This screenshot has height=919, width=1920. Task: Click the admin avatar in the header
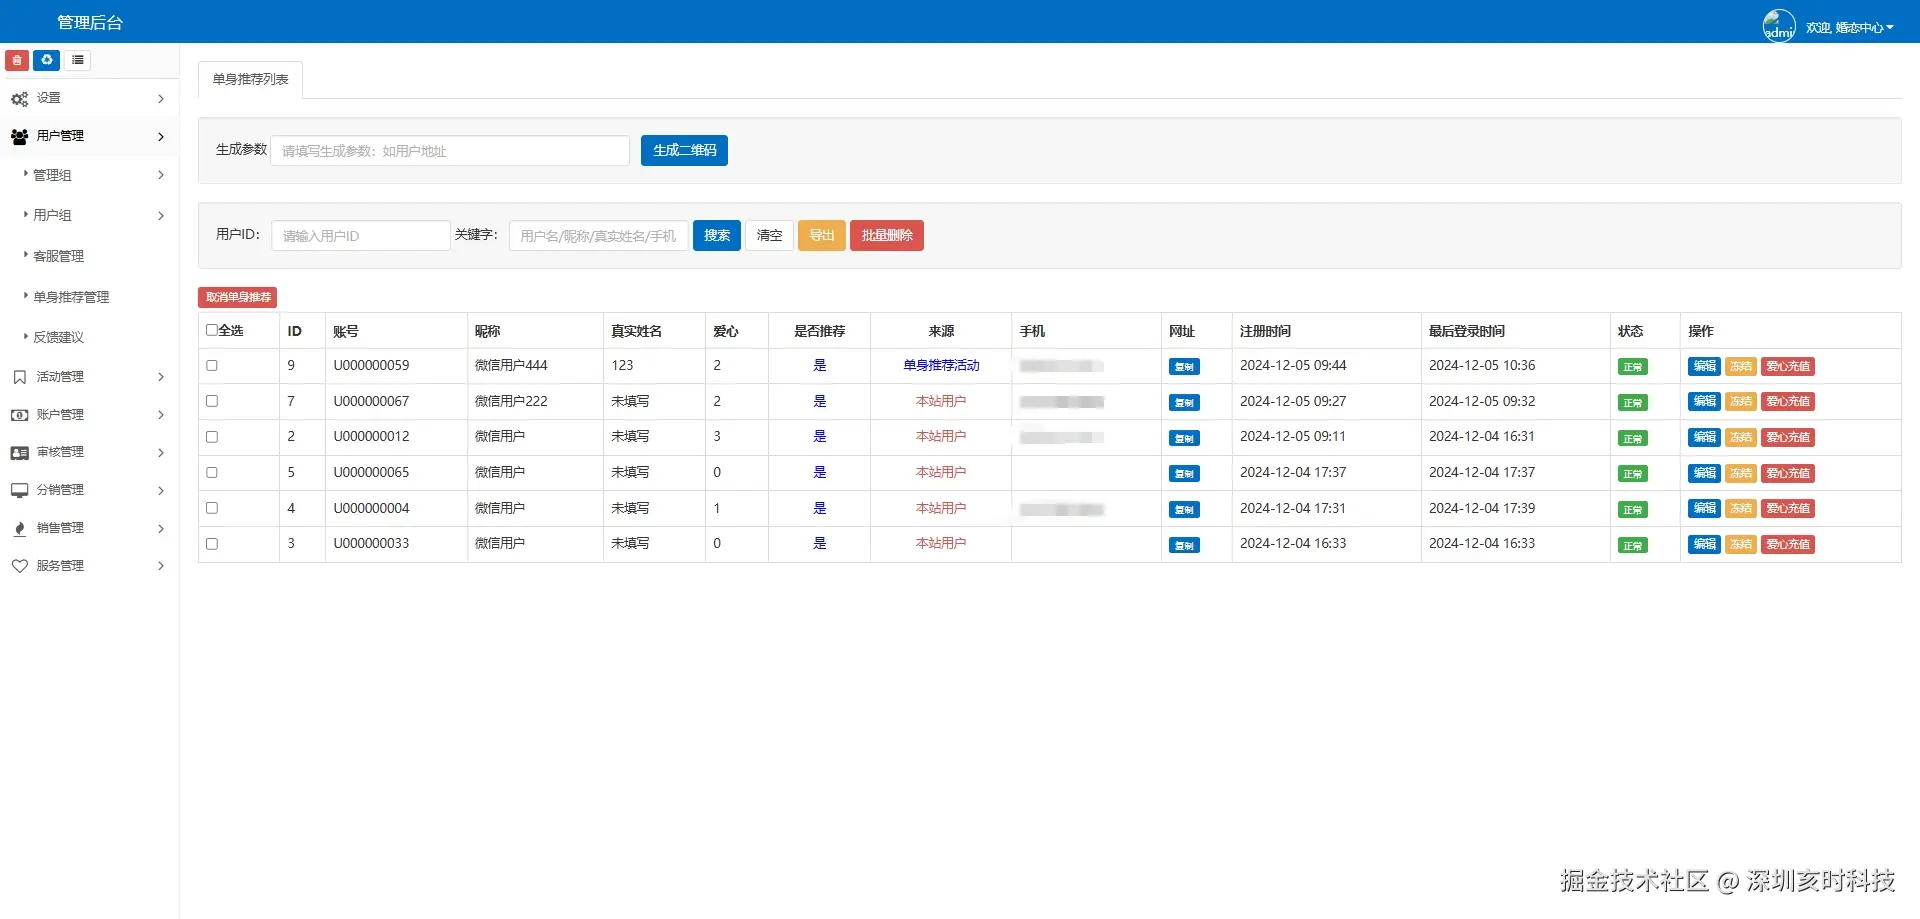point(1779,25)
